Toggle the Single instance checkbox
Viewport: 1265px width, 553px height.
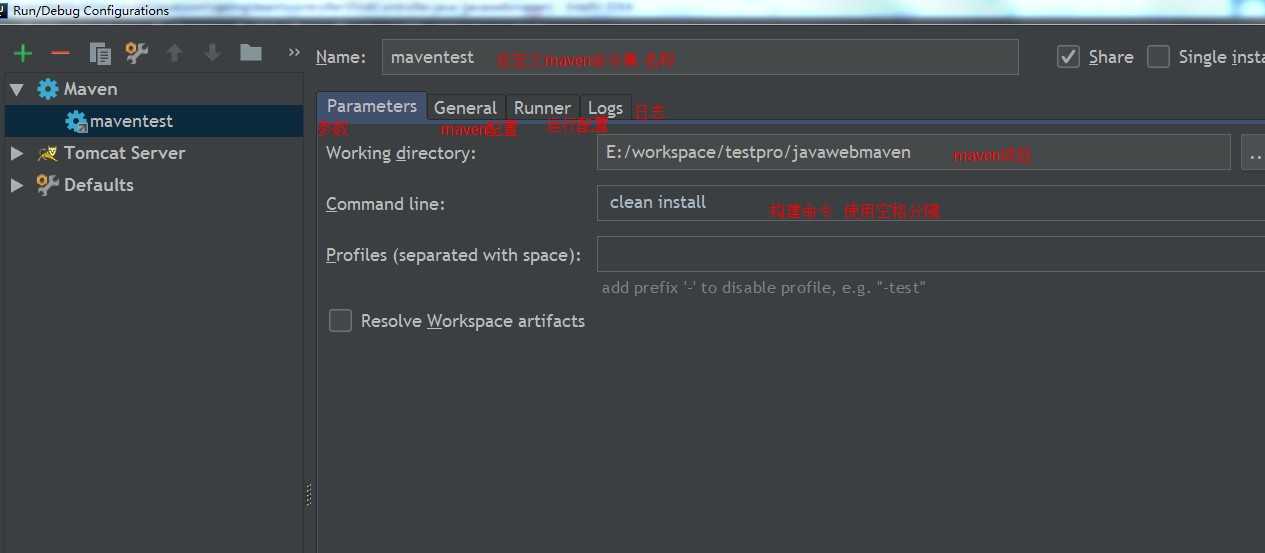click(1158, 57)
